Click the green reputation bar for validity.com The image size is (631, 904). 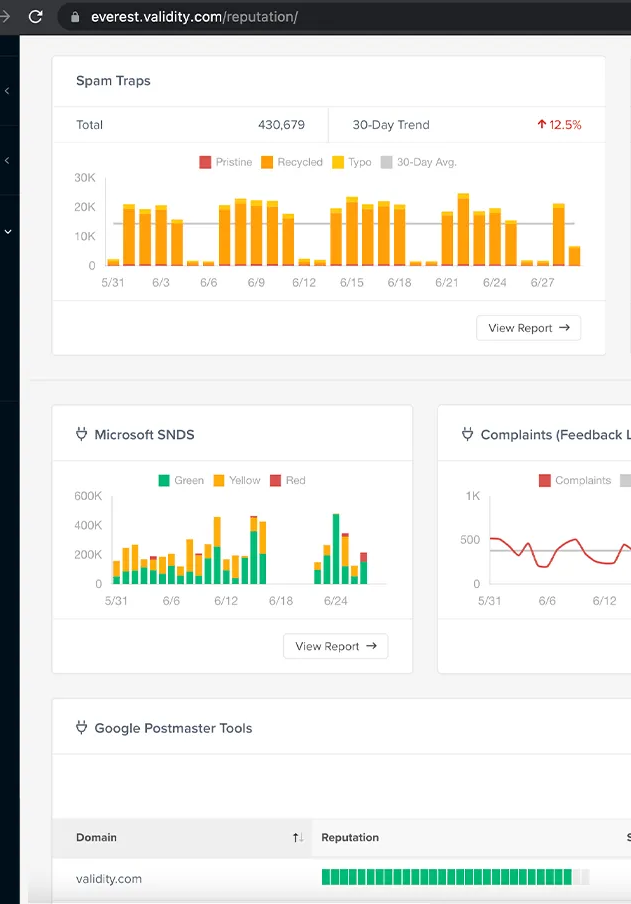pyautogui.click(x=446, y=878)
